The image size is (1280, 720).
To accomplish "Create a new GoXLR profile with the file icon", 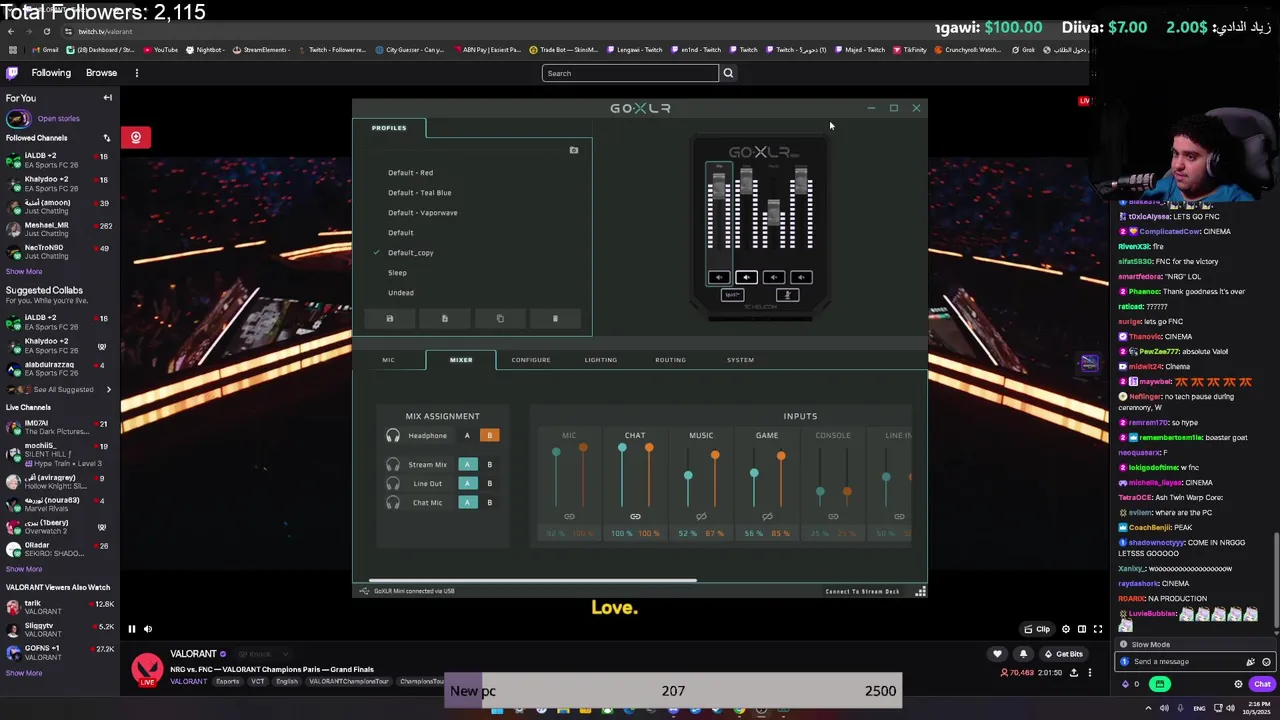I will [x=445, y=318].
